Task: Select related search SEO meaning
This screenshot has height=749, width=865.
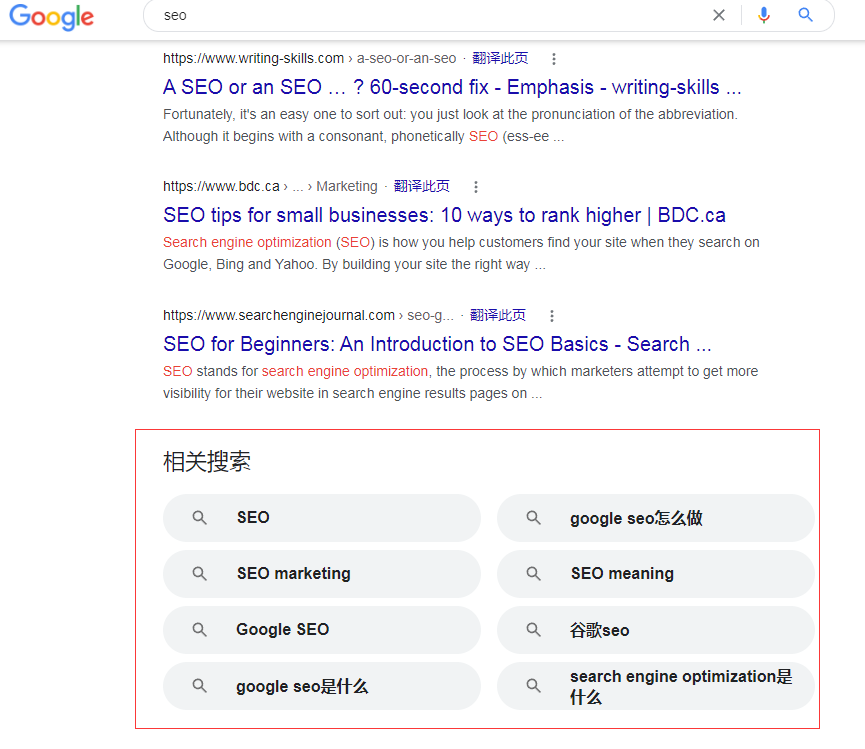Action: (656, 574)
